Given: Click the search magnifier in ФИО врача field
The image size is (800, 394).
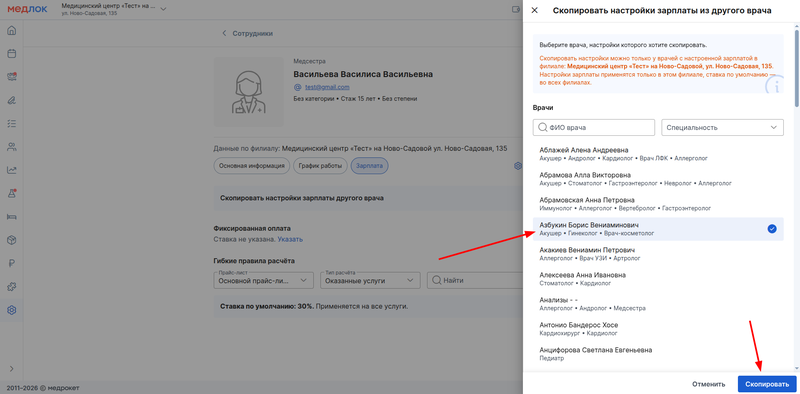Looking at the screenshot, I should tap(542, 128).
